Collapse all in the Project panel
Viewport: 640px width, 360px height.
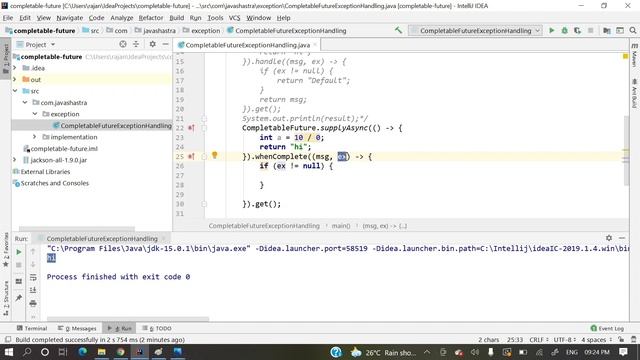click(x=136, y=44)
